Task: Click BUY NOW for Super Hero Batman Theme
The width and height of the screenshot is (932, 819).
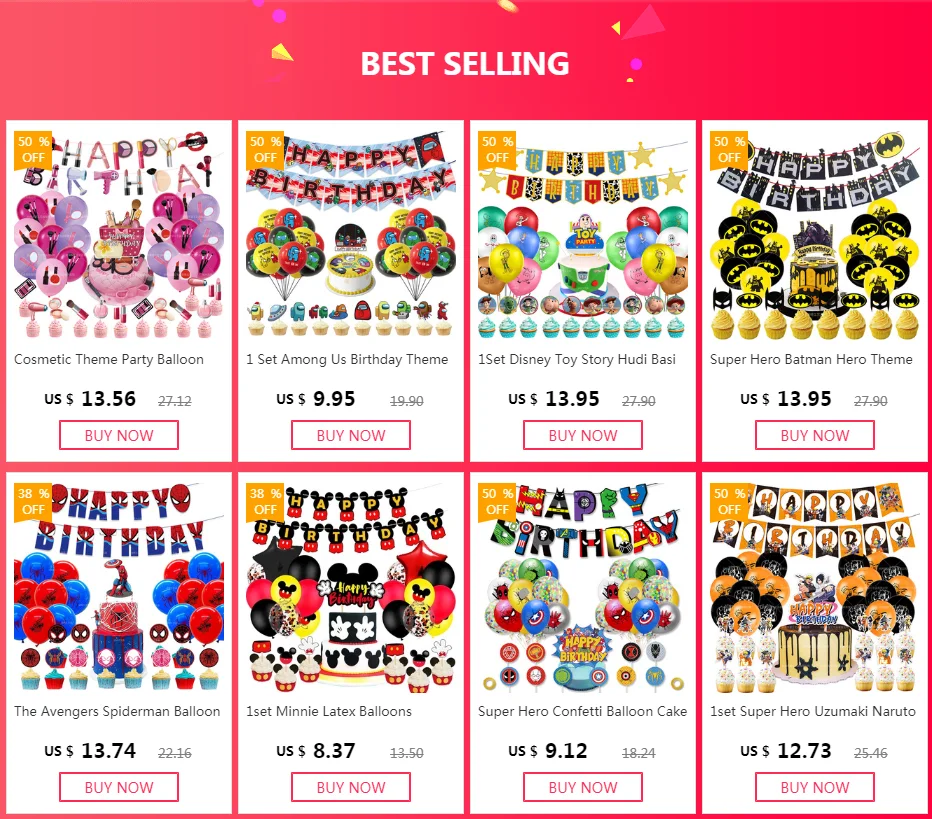Action: (815, 435)
